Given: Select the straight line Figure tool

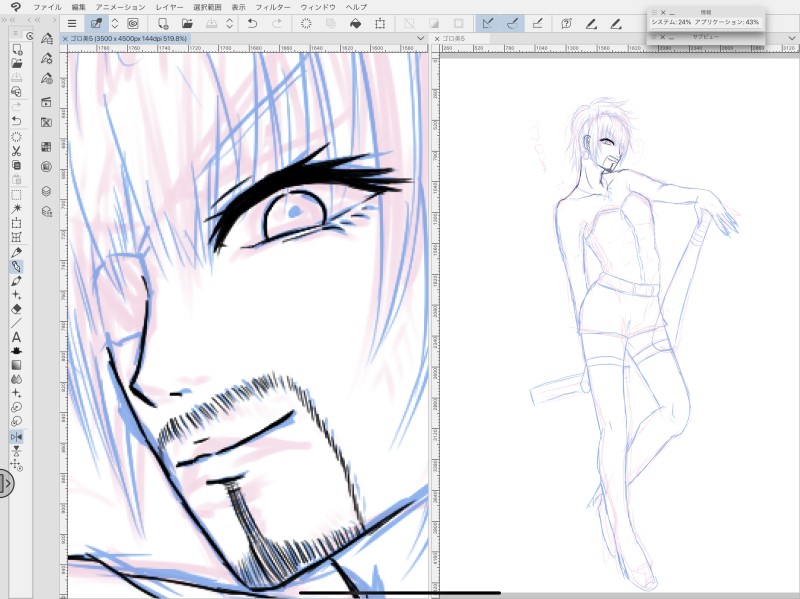Looking at the screenshot, I should tap(16, 323).
